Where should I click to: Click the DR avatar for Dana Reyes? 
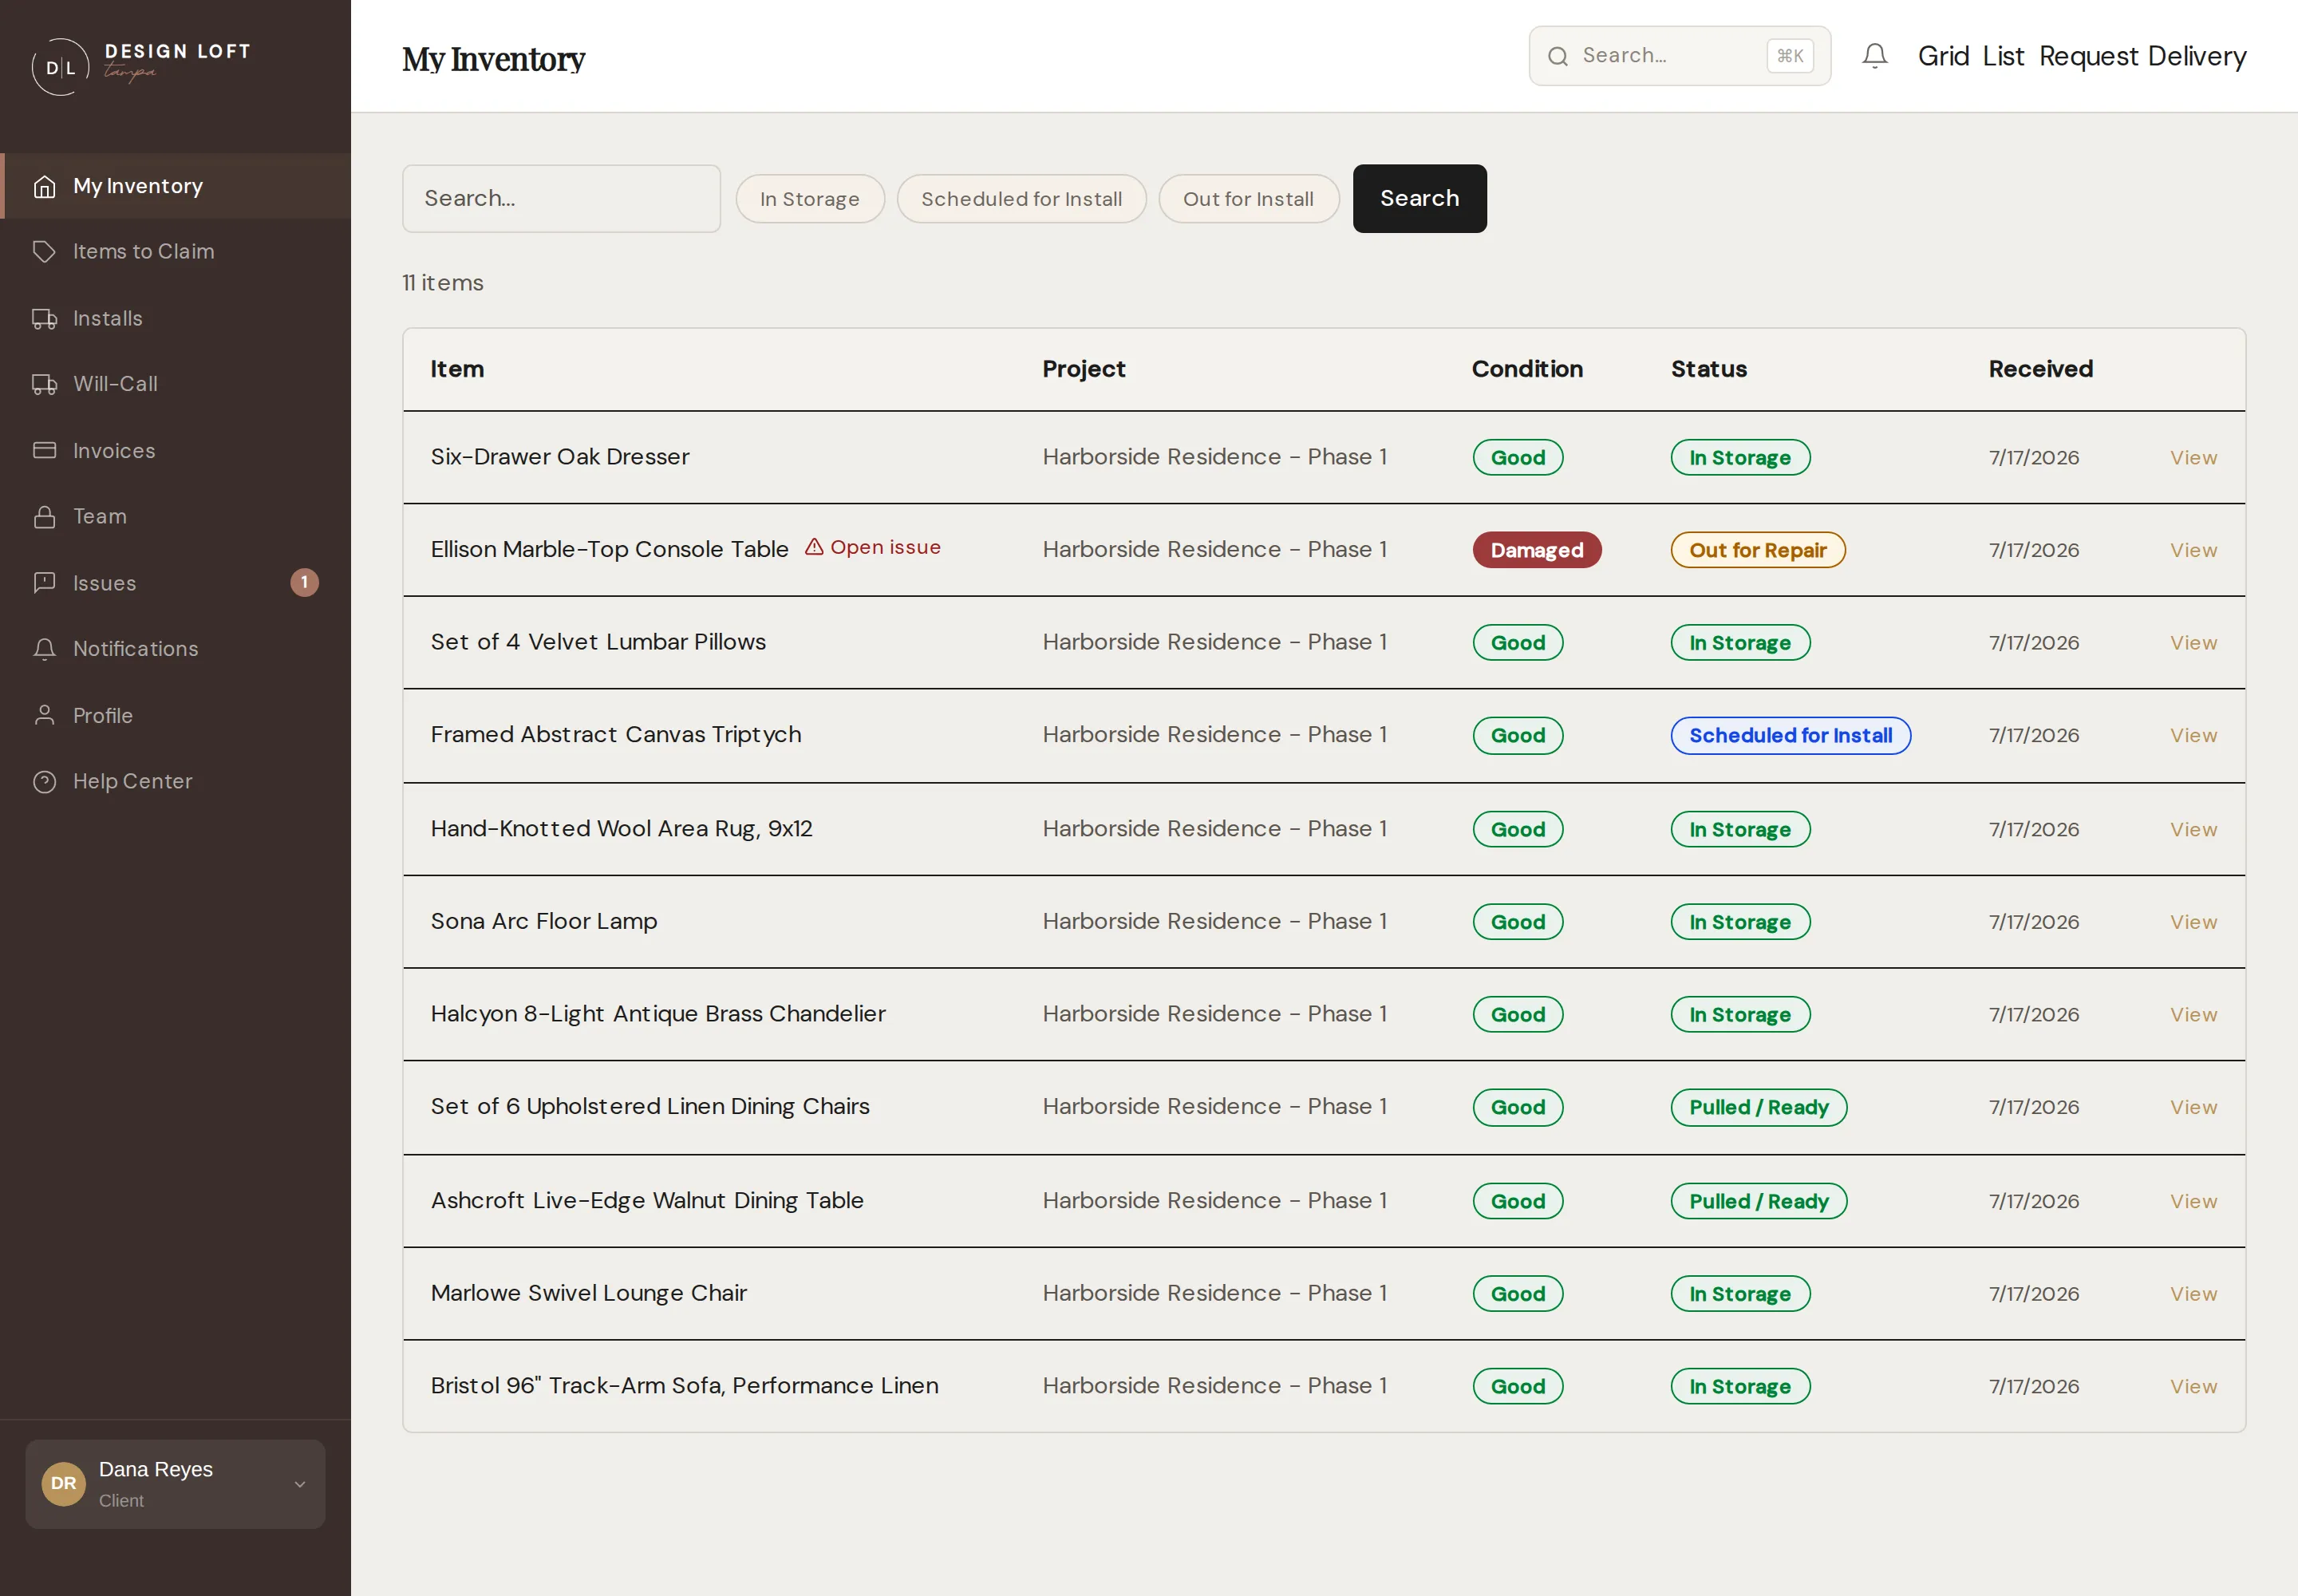click(x=64, y=1483)
